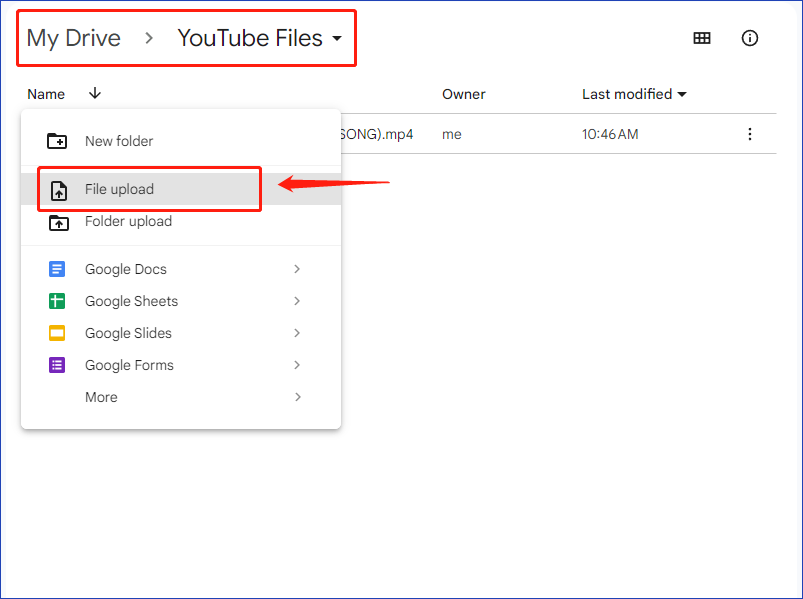This screenshot has width=803, height=599.
Task: Expand the More submenu chevron
Action: click(297, 397)
